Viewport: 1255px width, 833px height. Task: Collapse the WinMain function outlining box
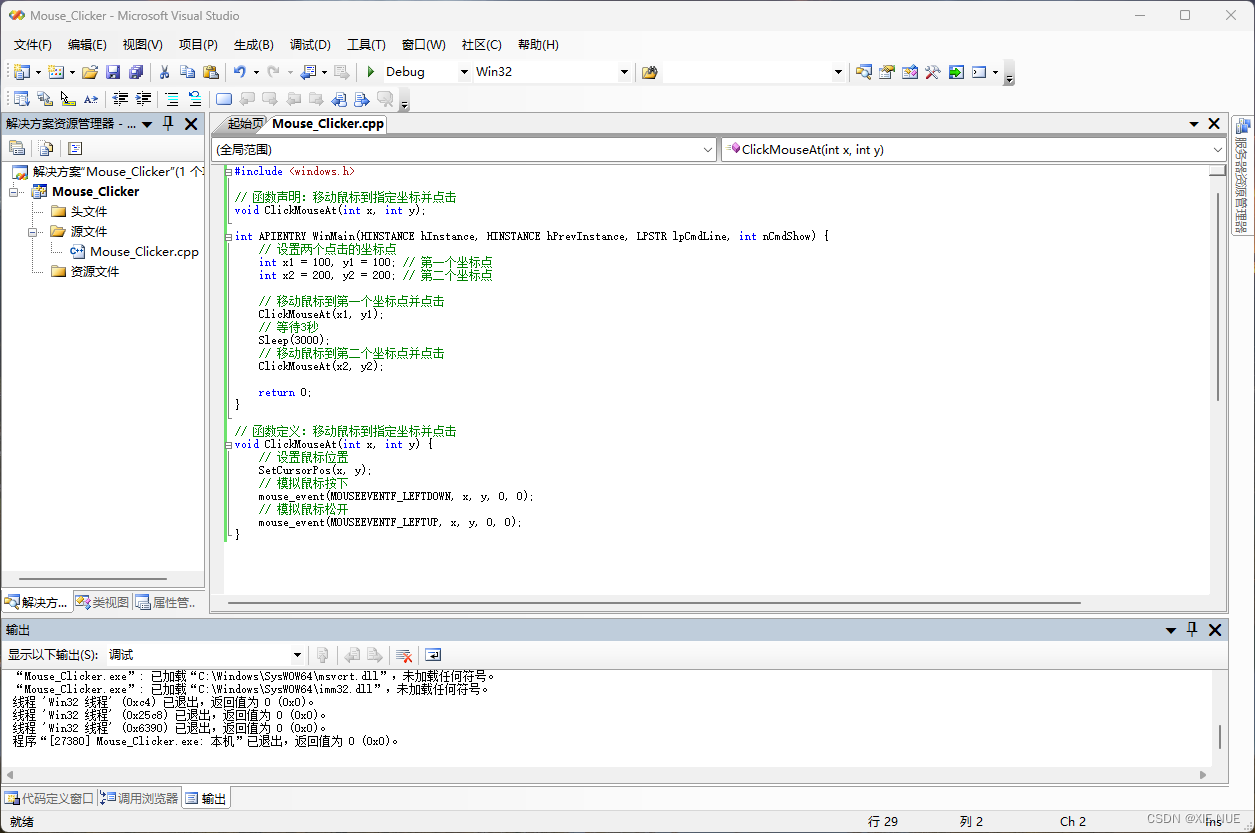[x=228, y=237]
